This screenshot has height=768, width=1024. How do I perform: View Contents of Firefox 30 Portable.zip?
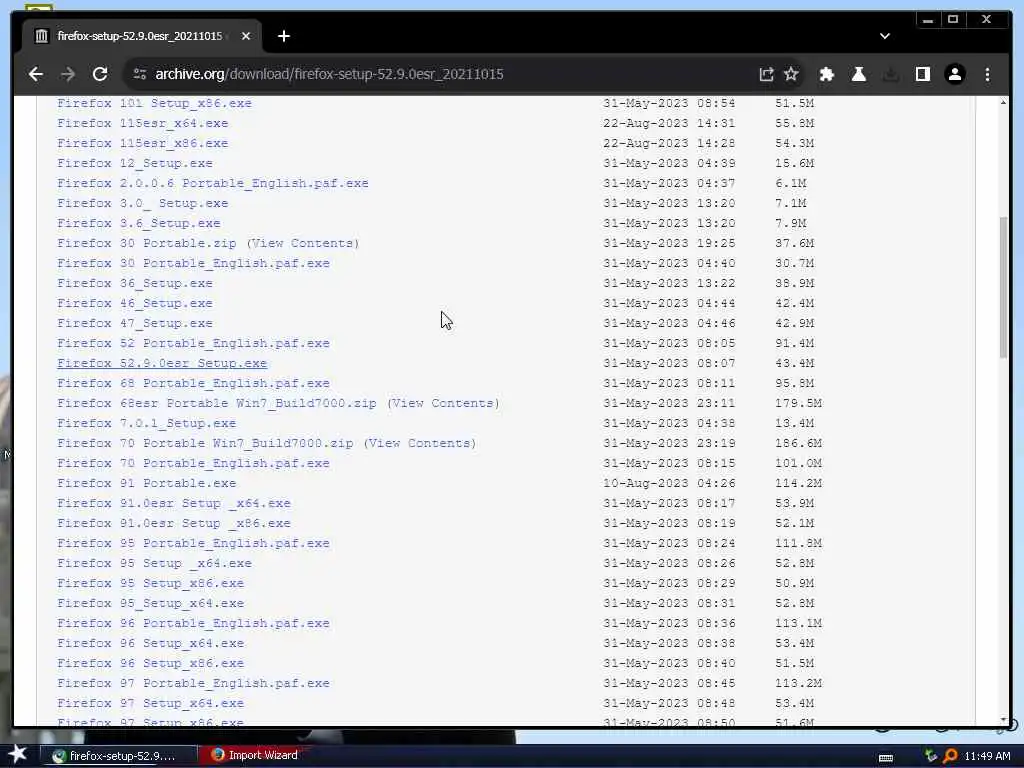[302, 243]
